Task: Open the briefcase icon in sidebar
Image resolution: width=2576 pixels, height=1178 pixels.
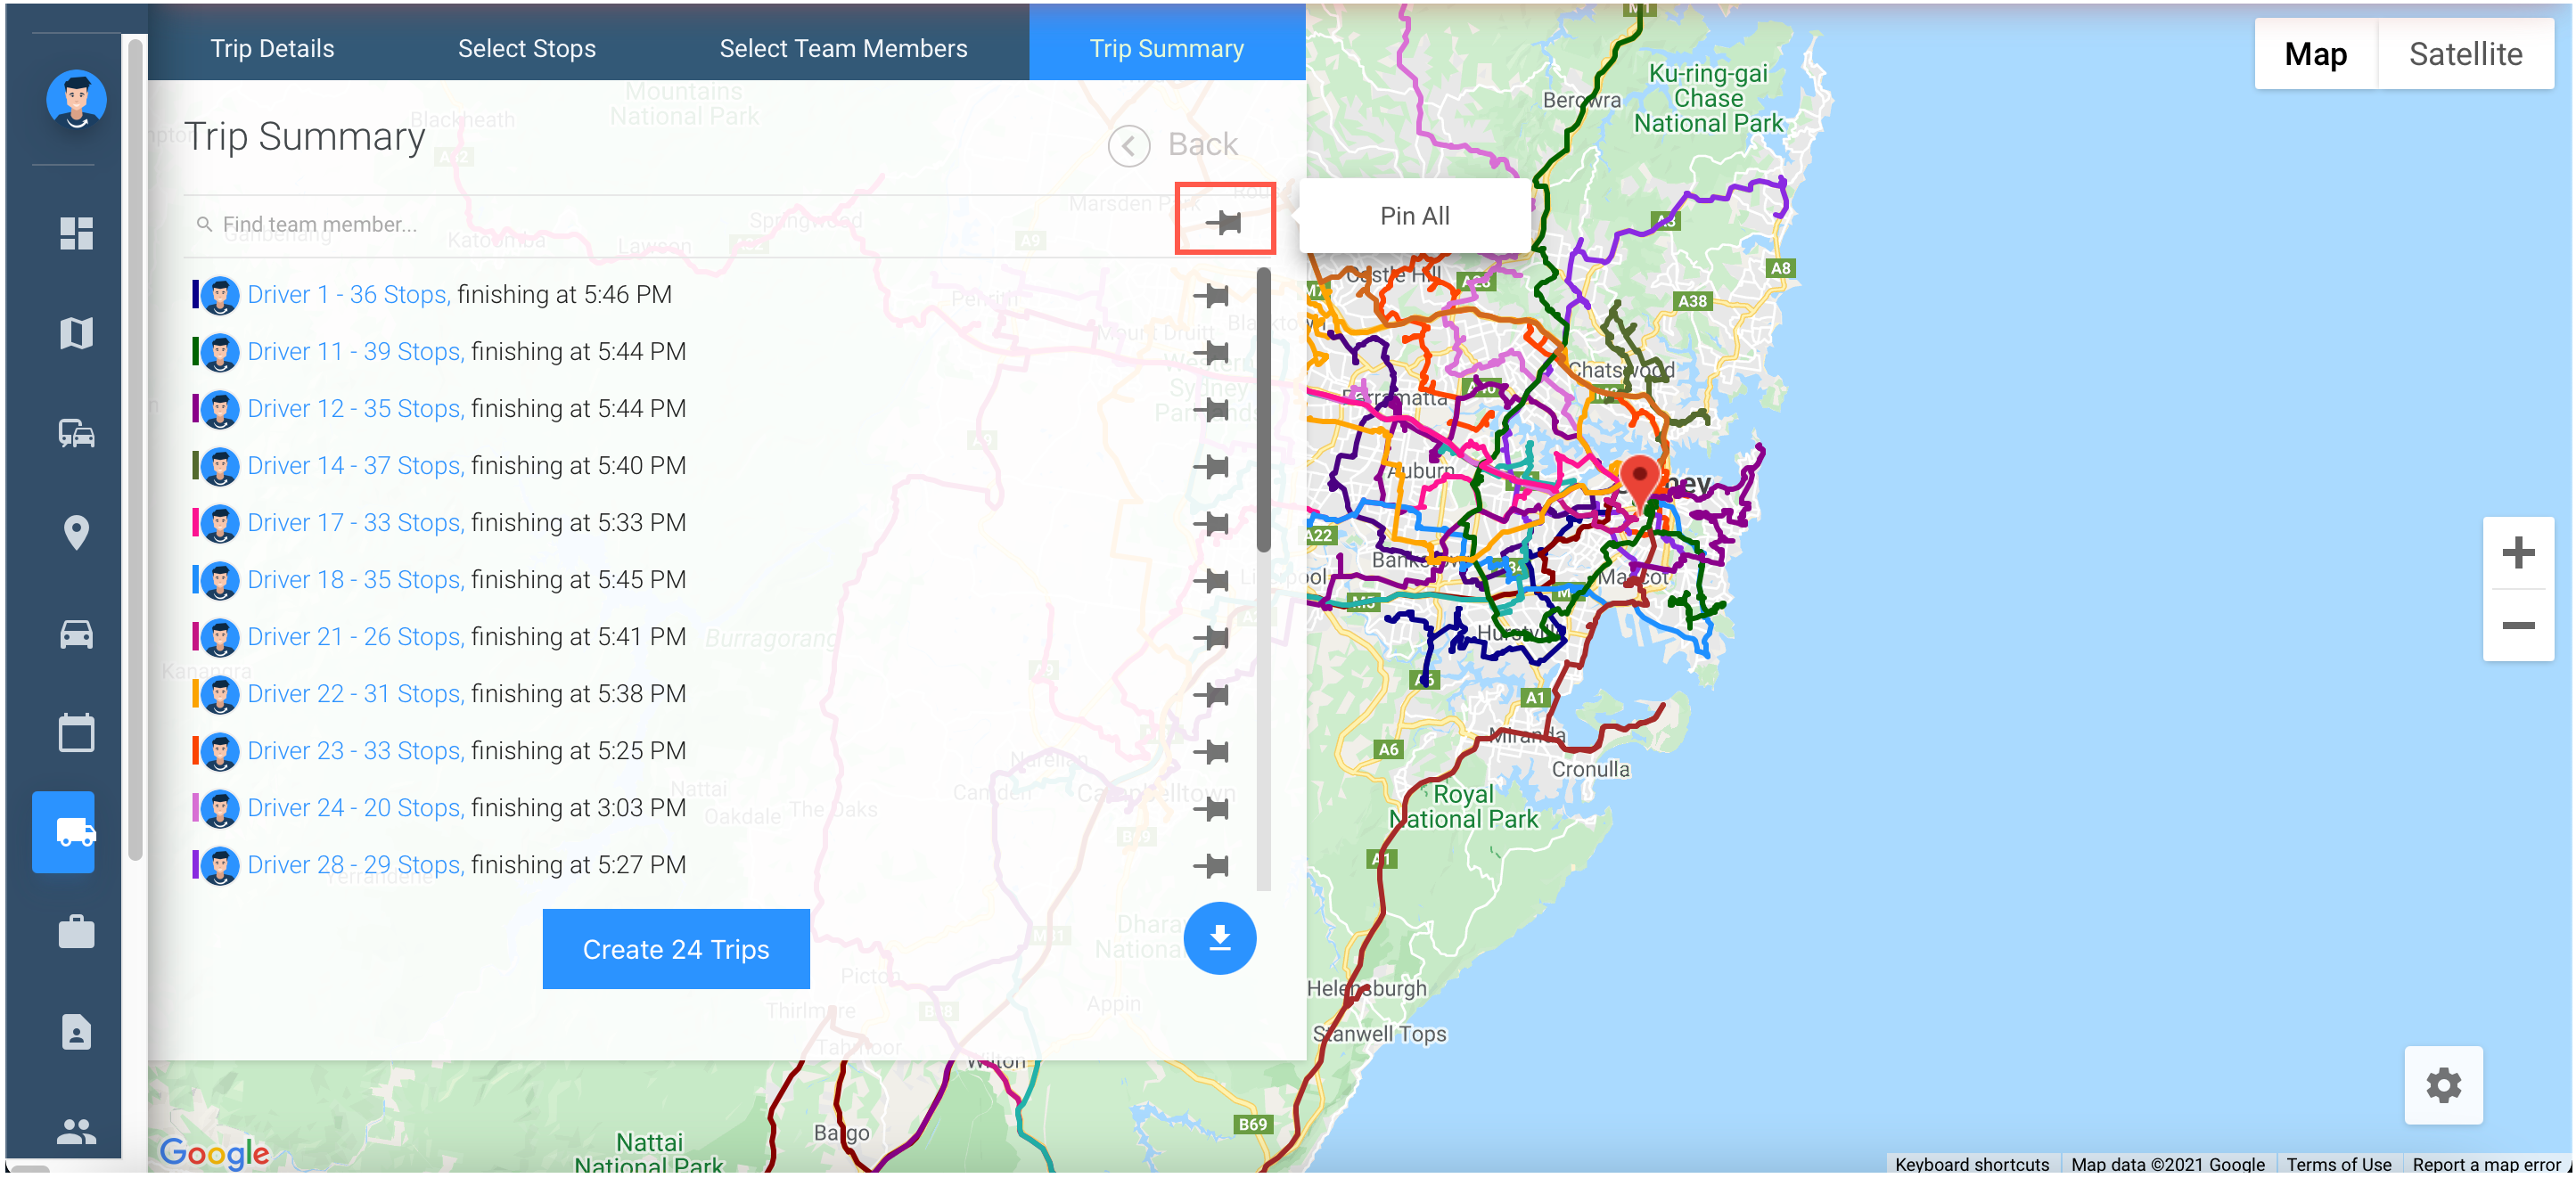Action: (76, 932)
